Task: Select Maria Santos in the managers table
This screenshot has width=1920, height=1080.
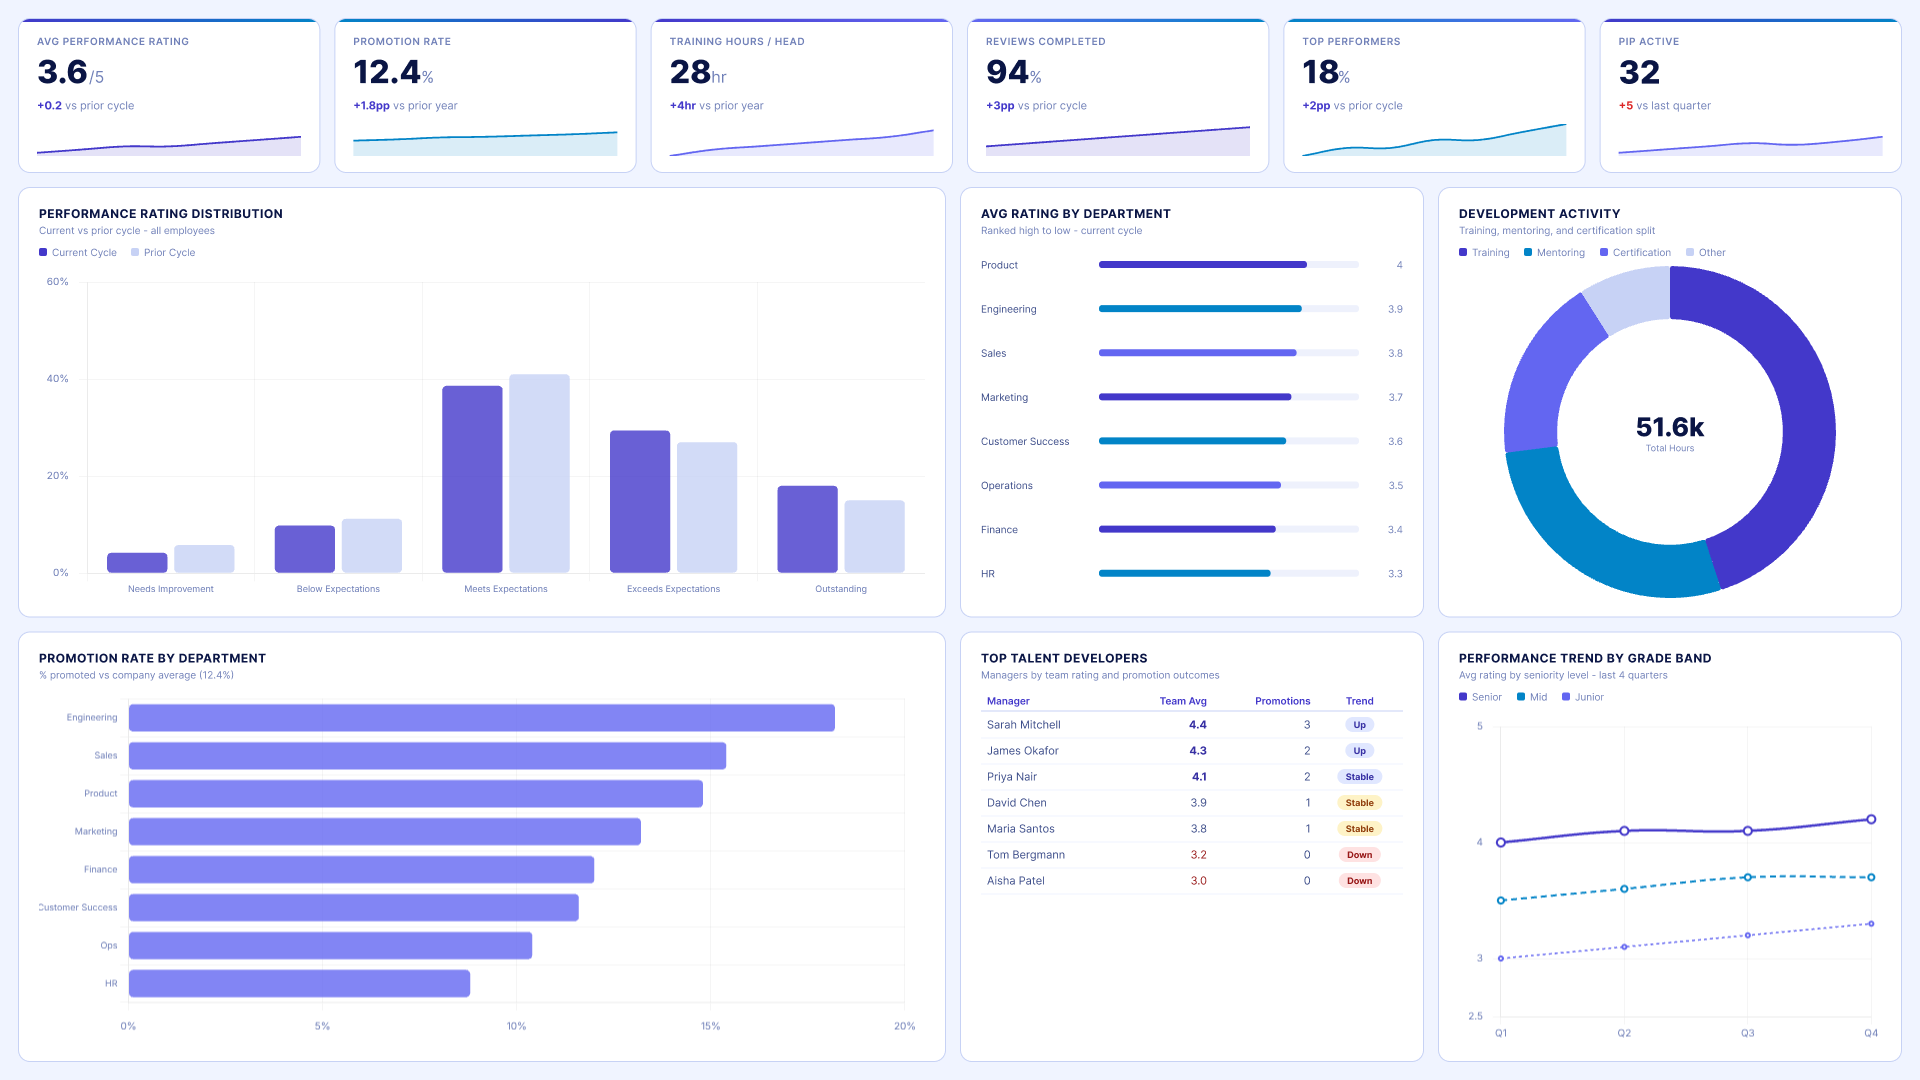Action: point(1192,829)
